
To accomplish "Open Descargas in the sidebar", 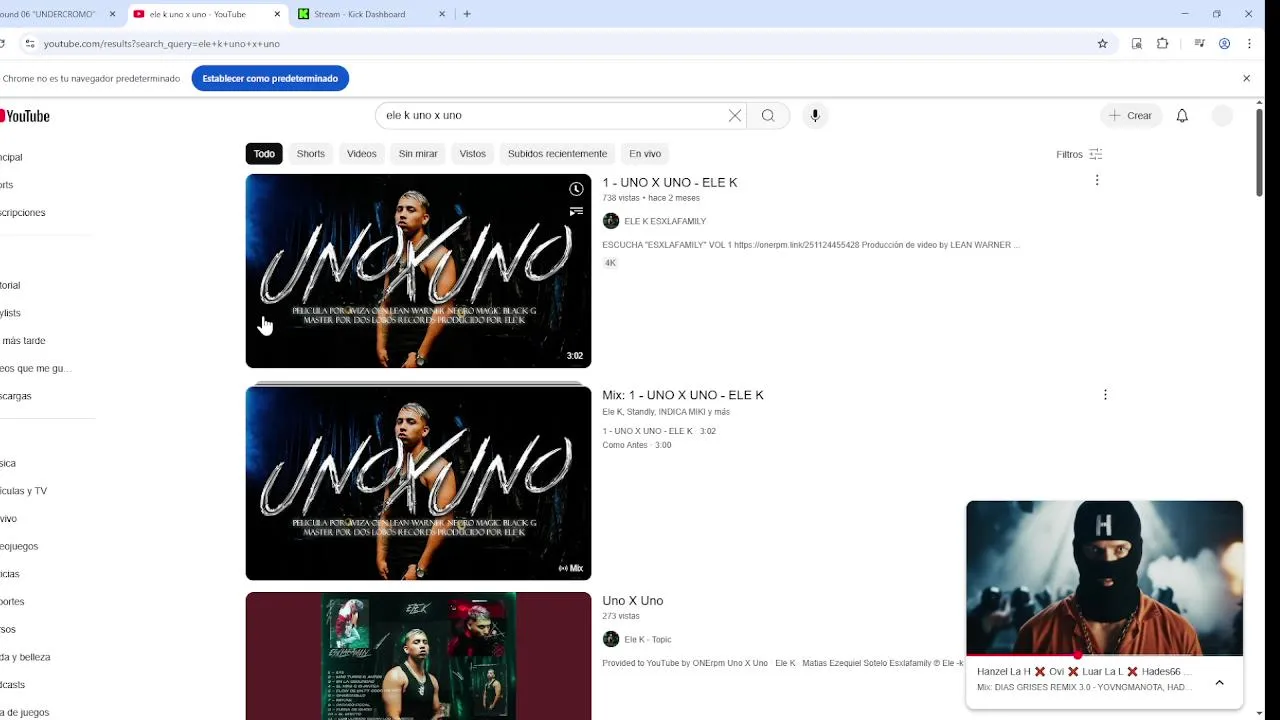I will (x=16, y=396).
